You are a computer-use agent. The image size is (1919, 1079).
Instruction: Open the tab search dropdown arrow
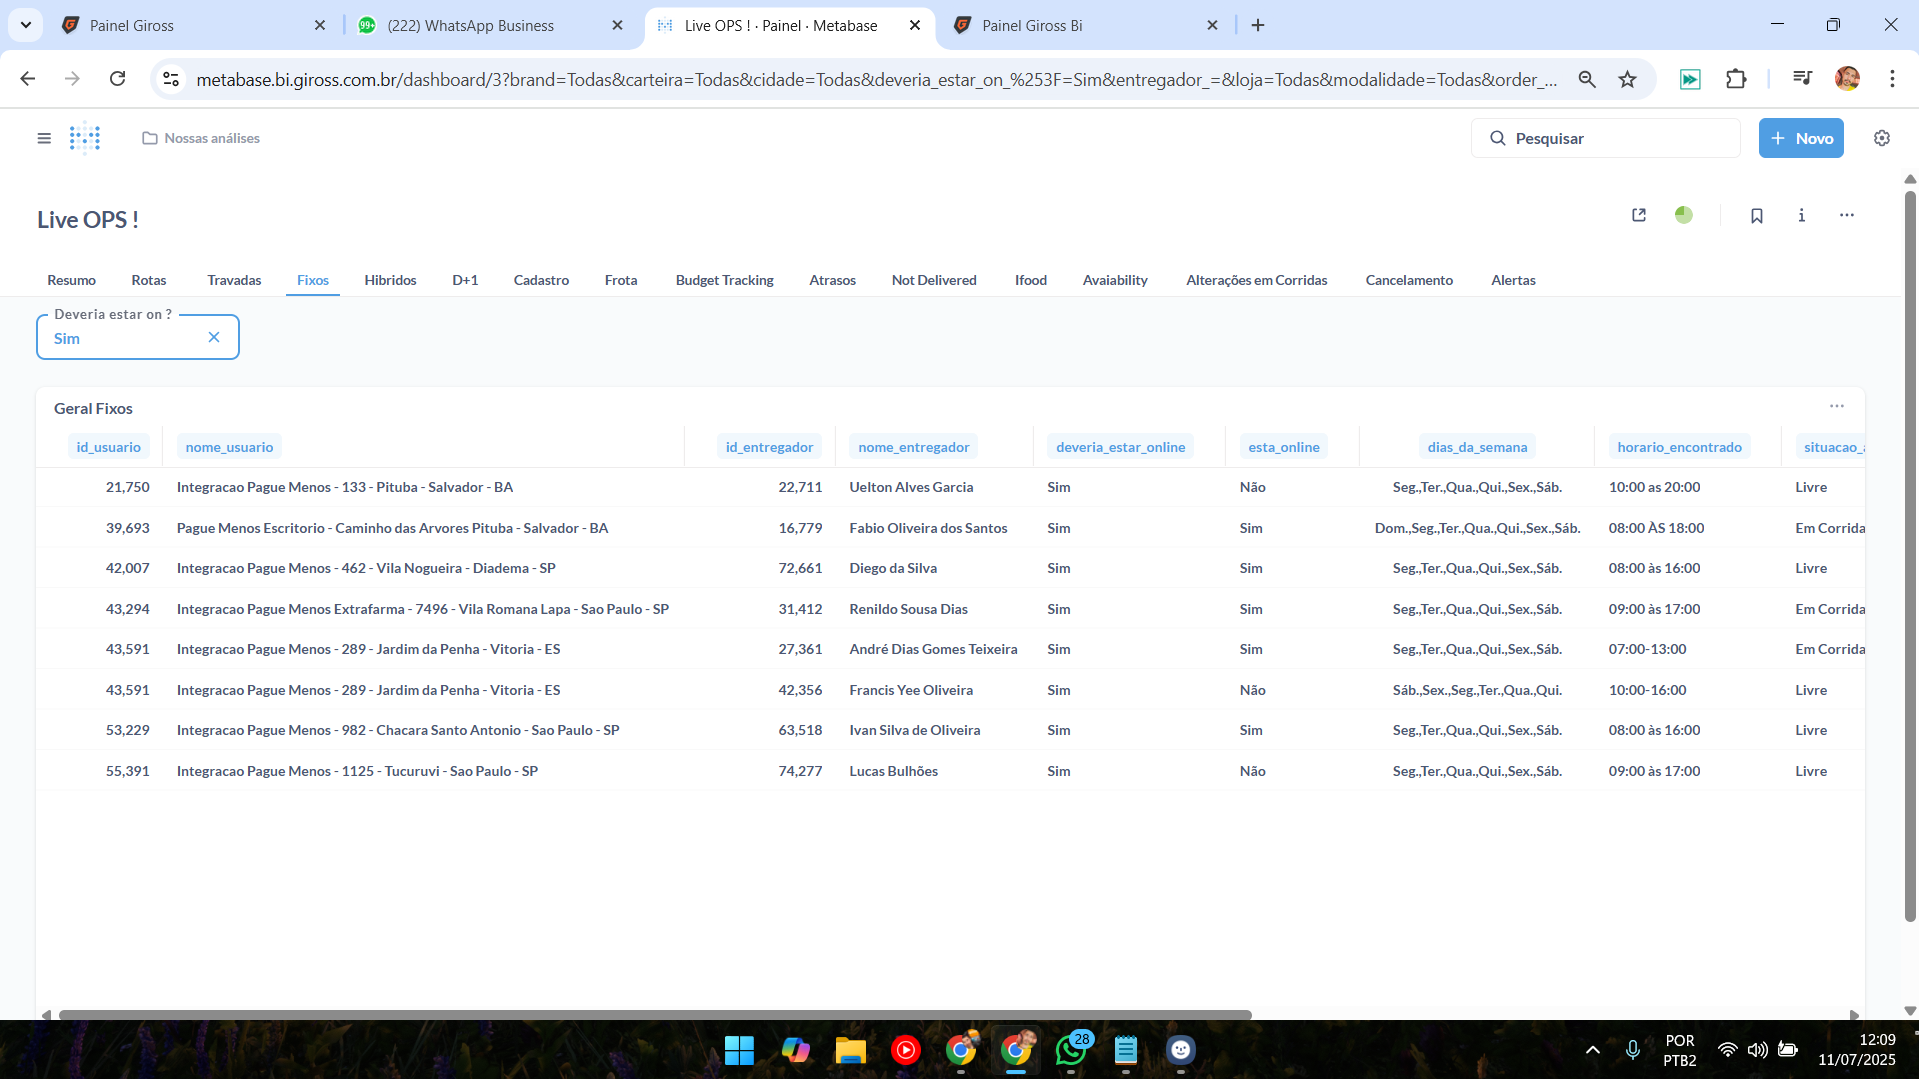(x=26, y=25)
